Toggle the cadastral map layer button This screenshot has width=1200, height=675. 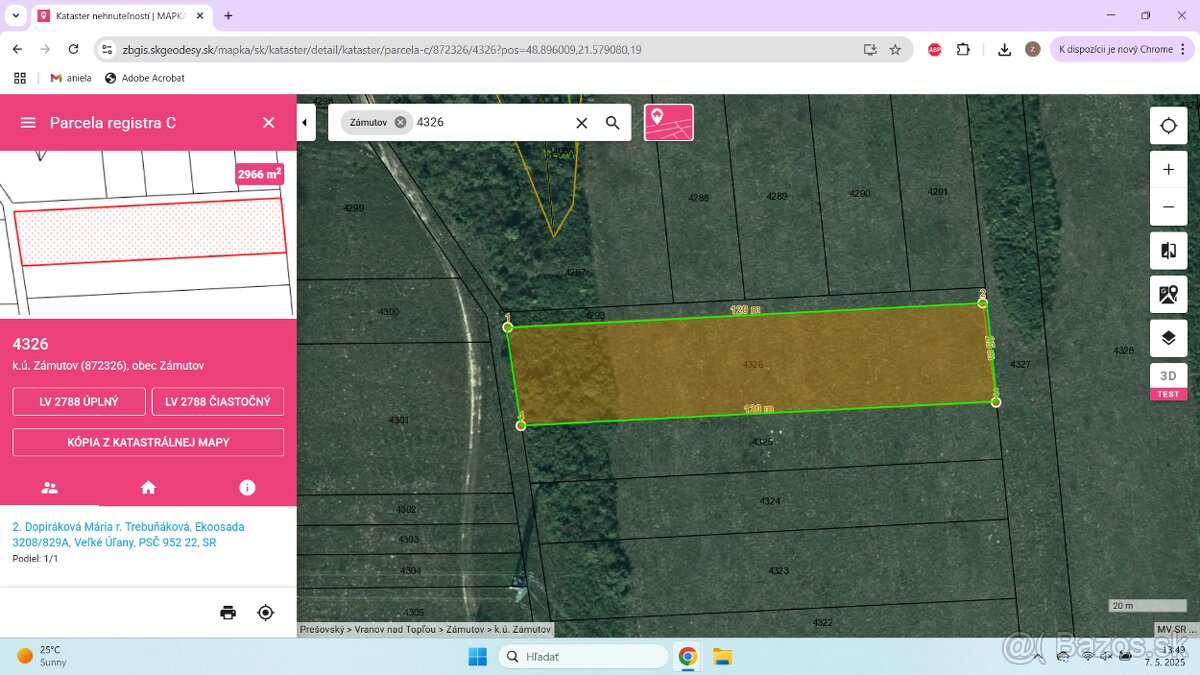coord(668,122)
